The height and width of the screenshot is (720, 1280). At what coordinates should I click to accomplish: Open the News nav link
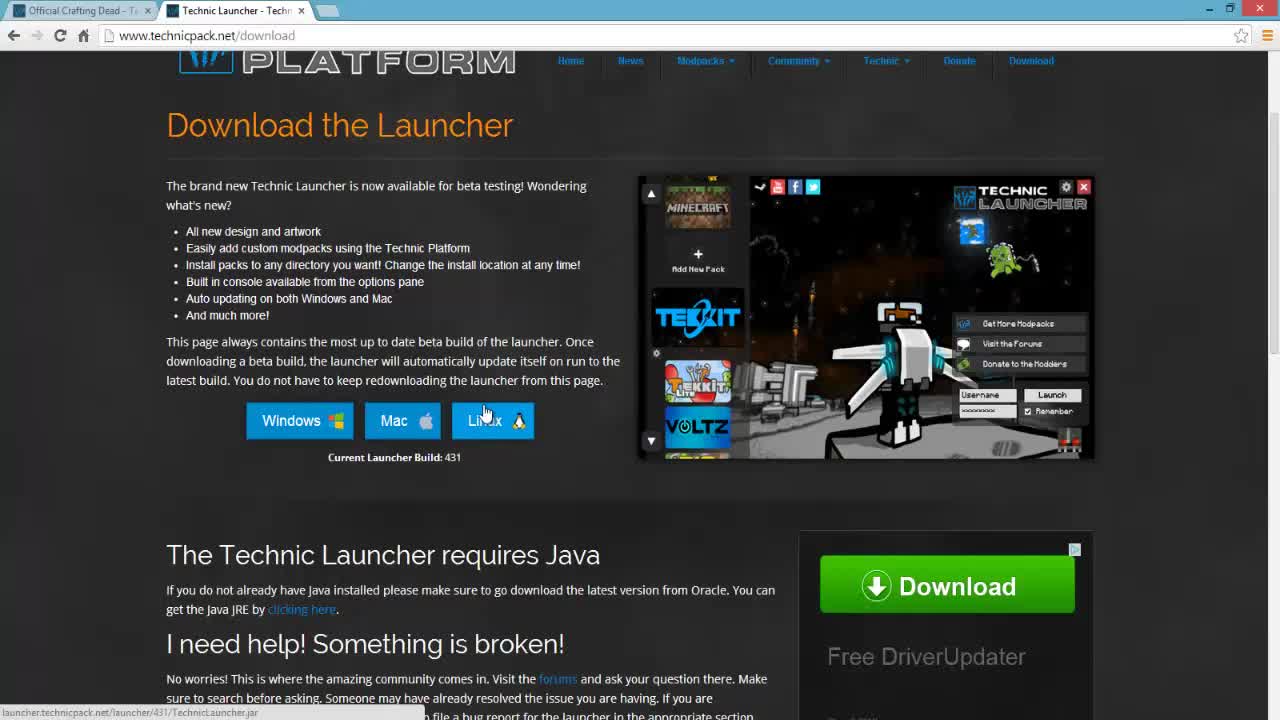pyautogui.click(x=630, y=60)
